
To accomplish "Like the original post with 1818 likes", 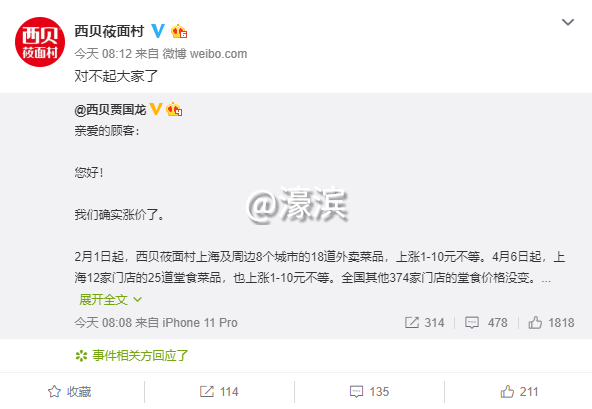I will point(551,323).
